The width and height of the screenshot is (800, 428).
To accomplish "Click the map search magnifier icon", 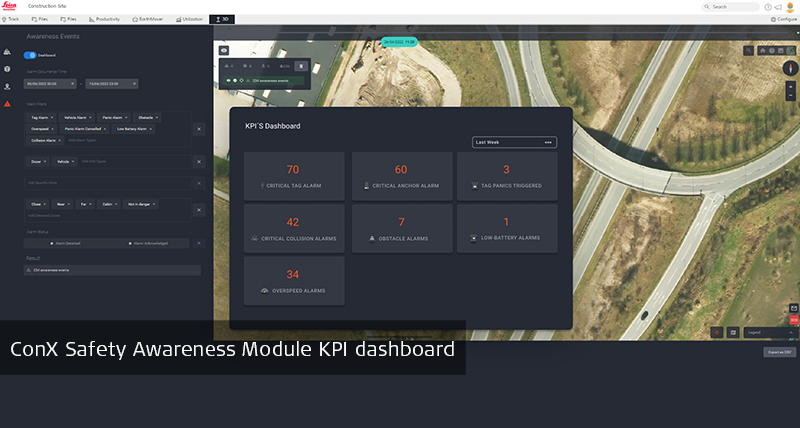I will coord(749,50).
